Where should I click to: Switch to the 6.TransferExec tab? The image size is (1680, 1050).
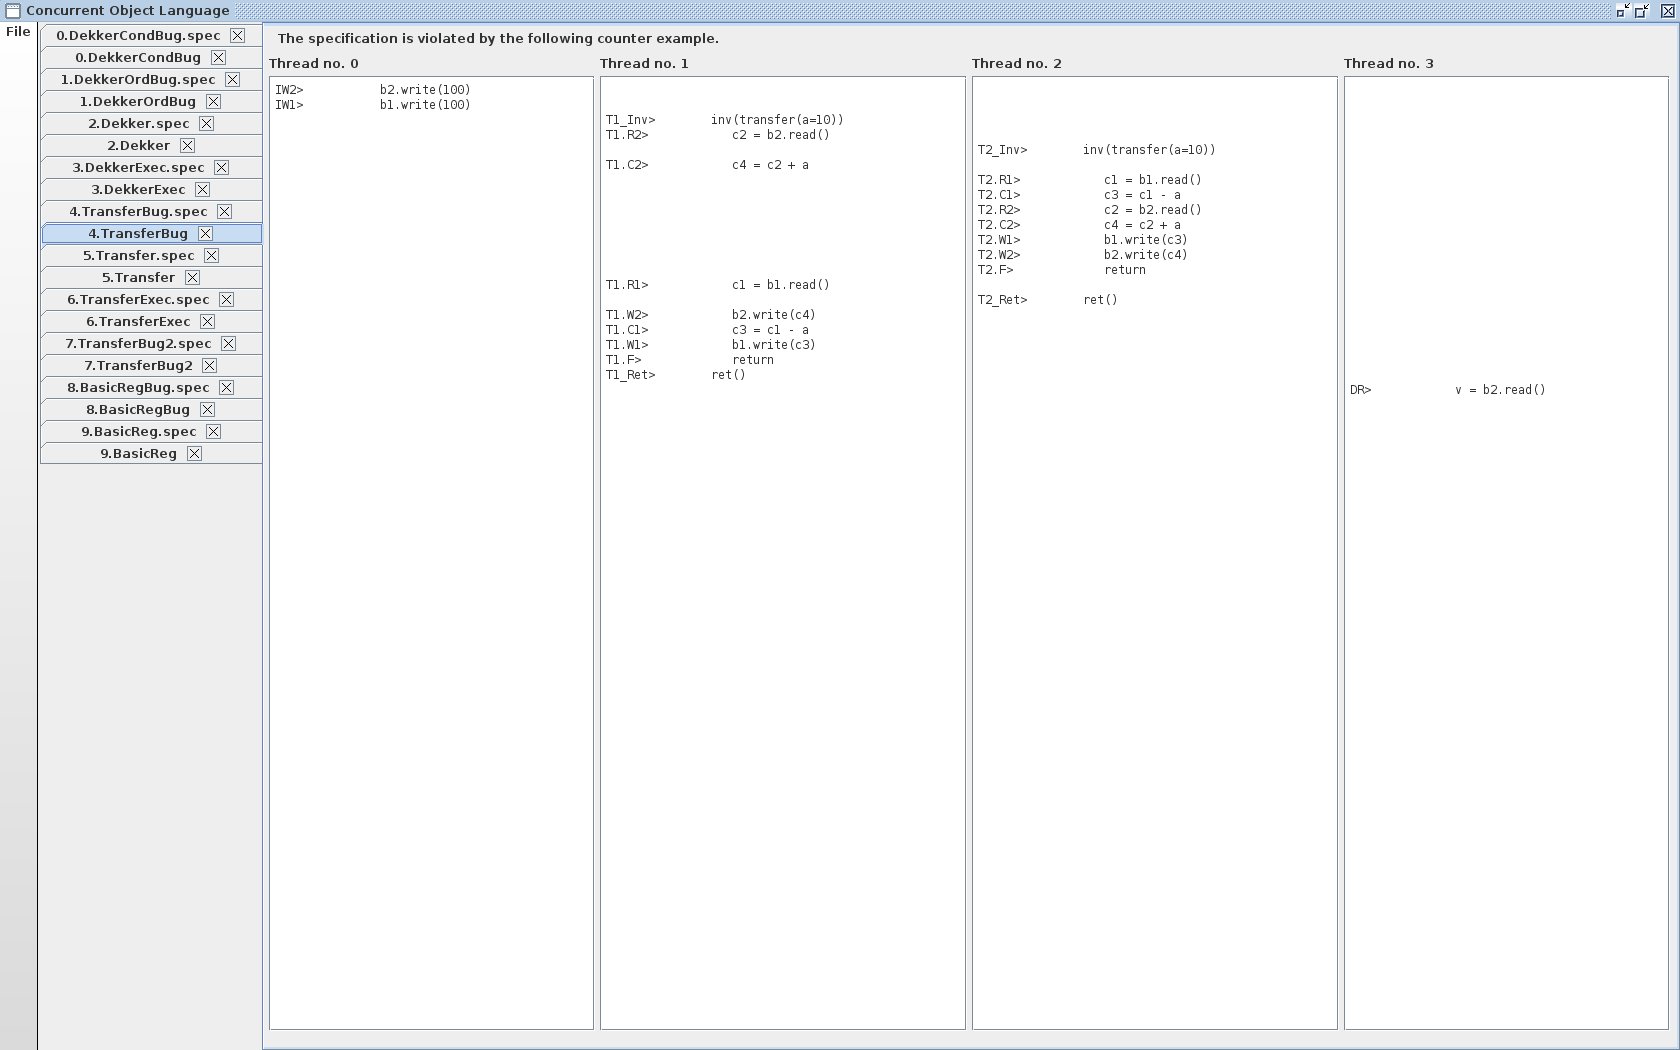point(151,321)
